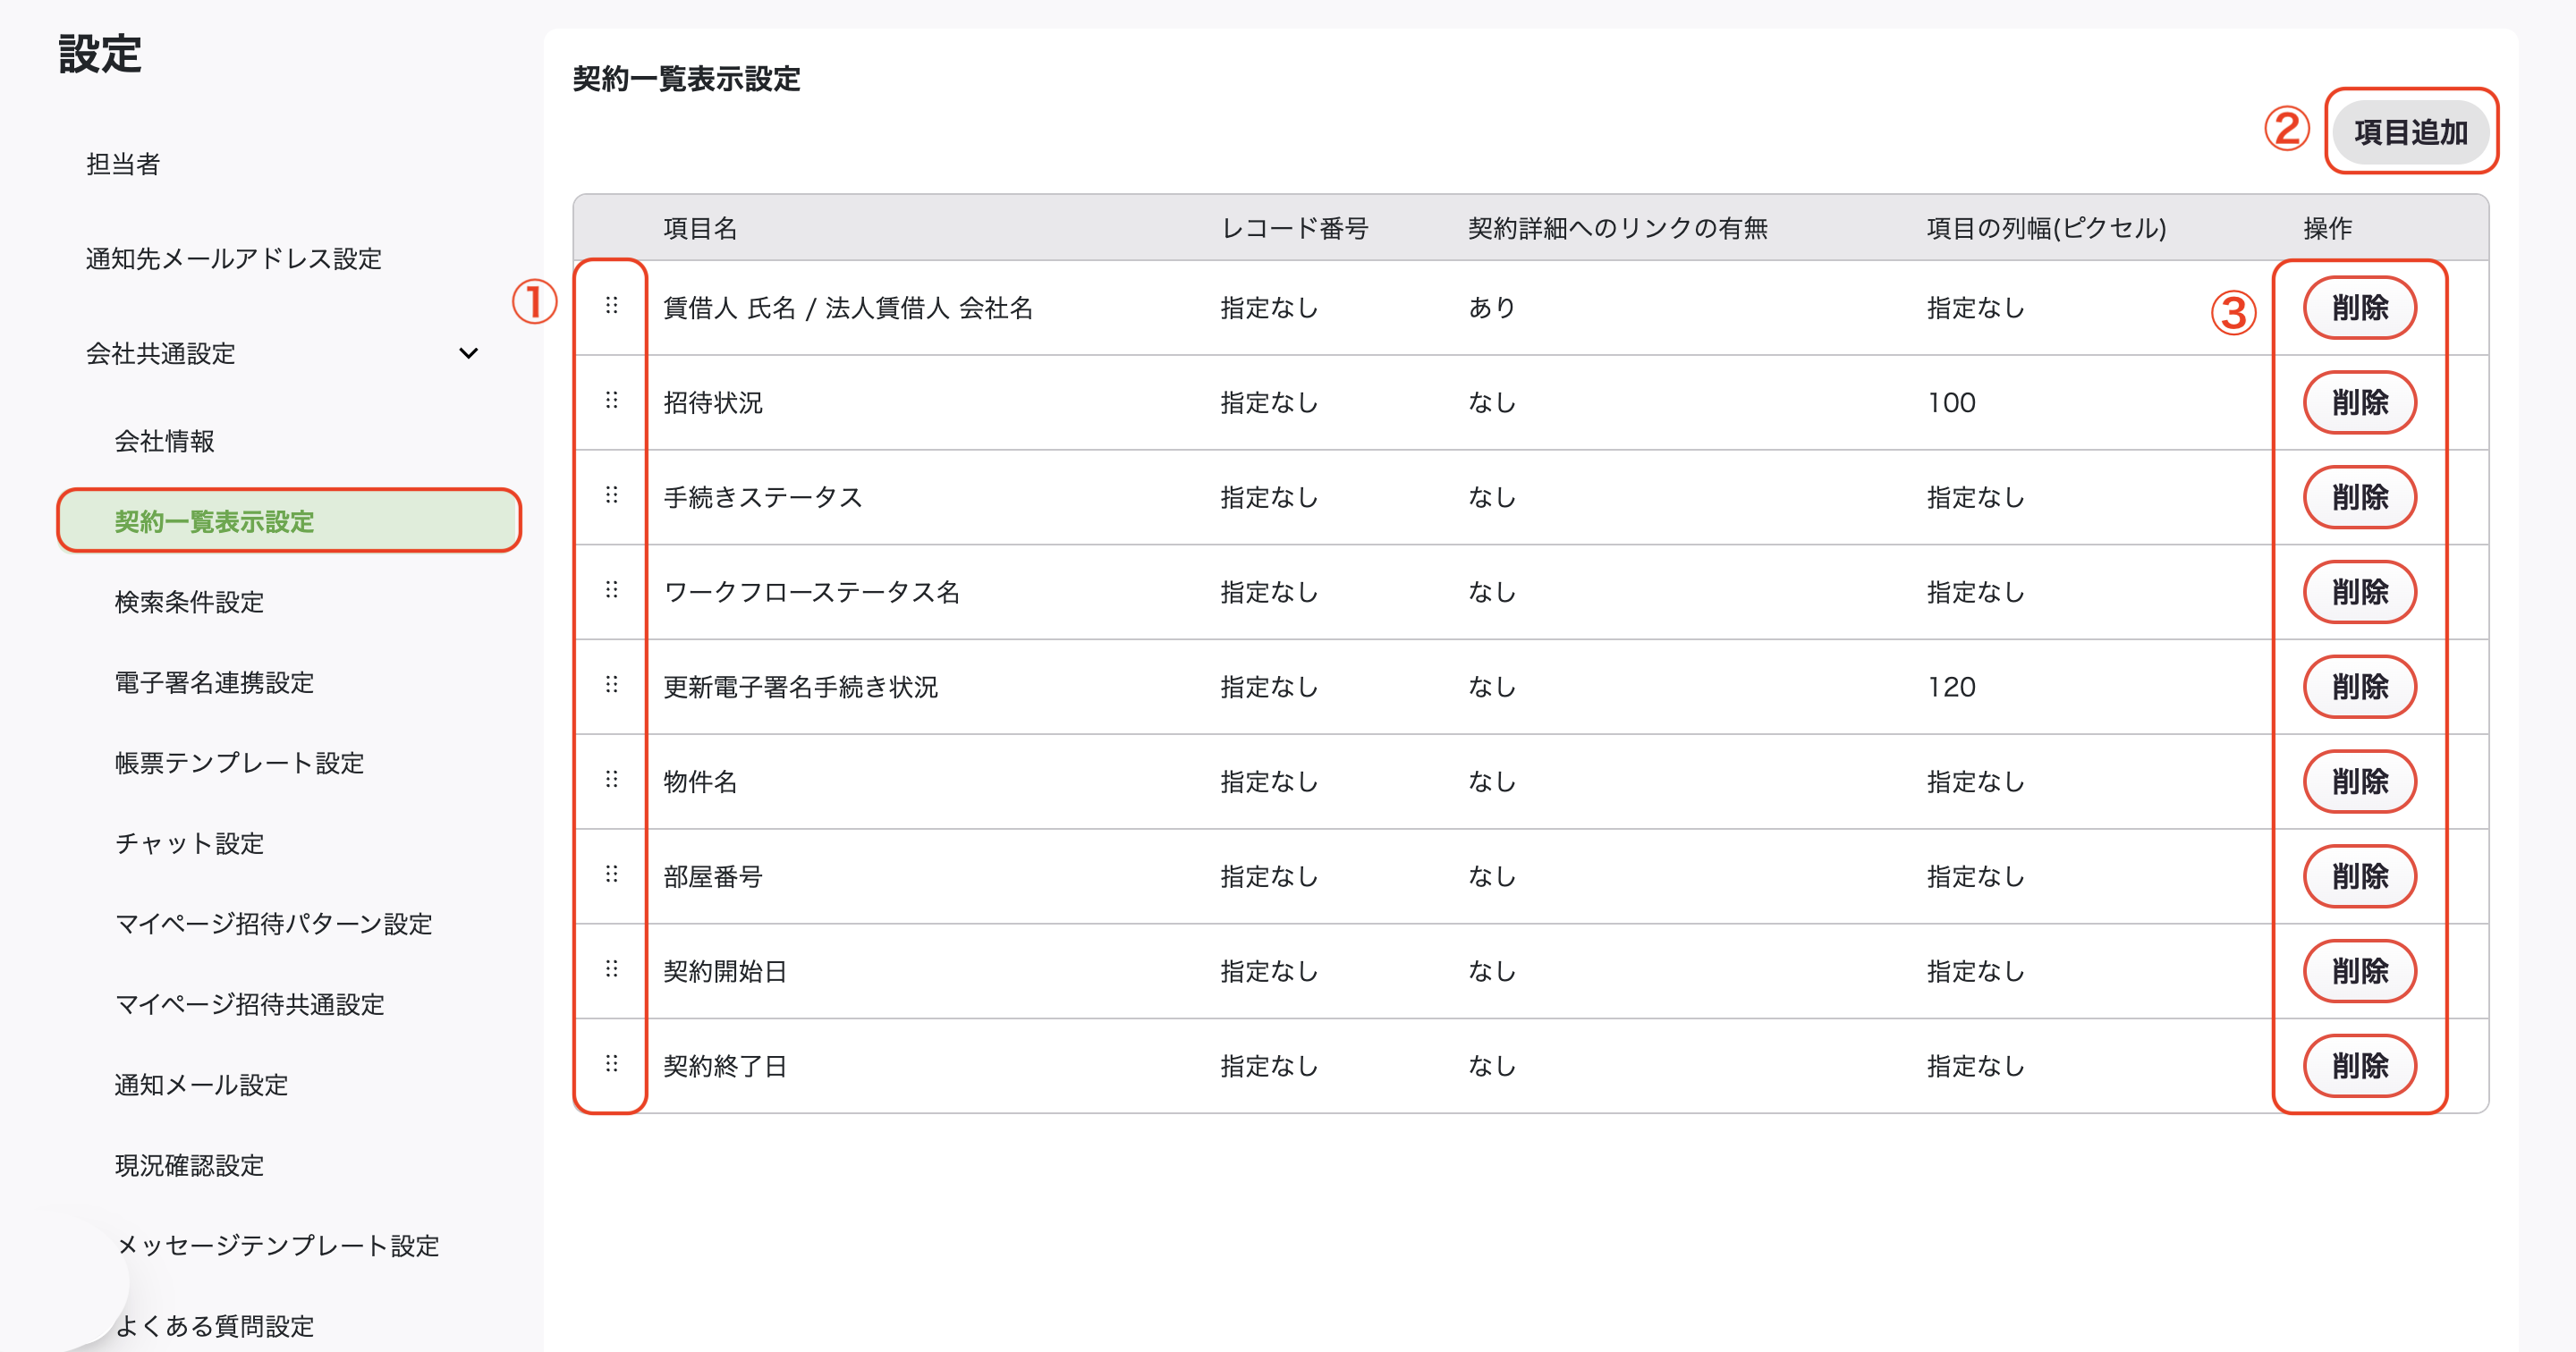Click the column width value 120
The height and width of the screenshot is (1352, 2576).
coord(1951,687)
